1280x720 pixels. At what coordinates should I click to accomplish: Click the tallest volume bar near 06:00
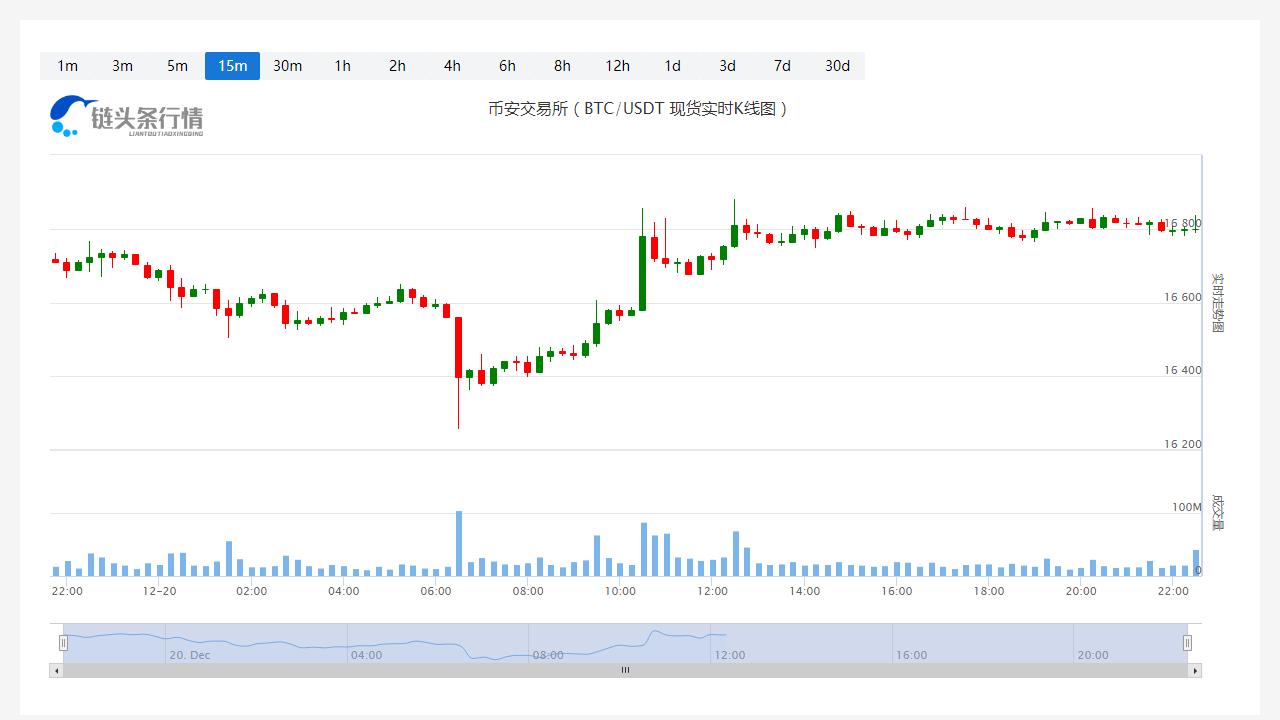click(x=459, y=544)
